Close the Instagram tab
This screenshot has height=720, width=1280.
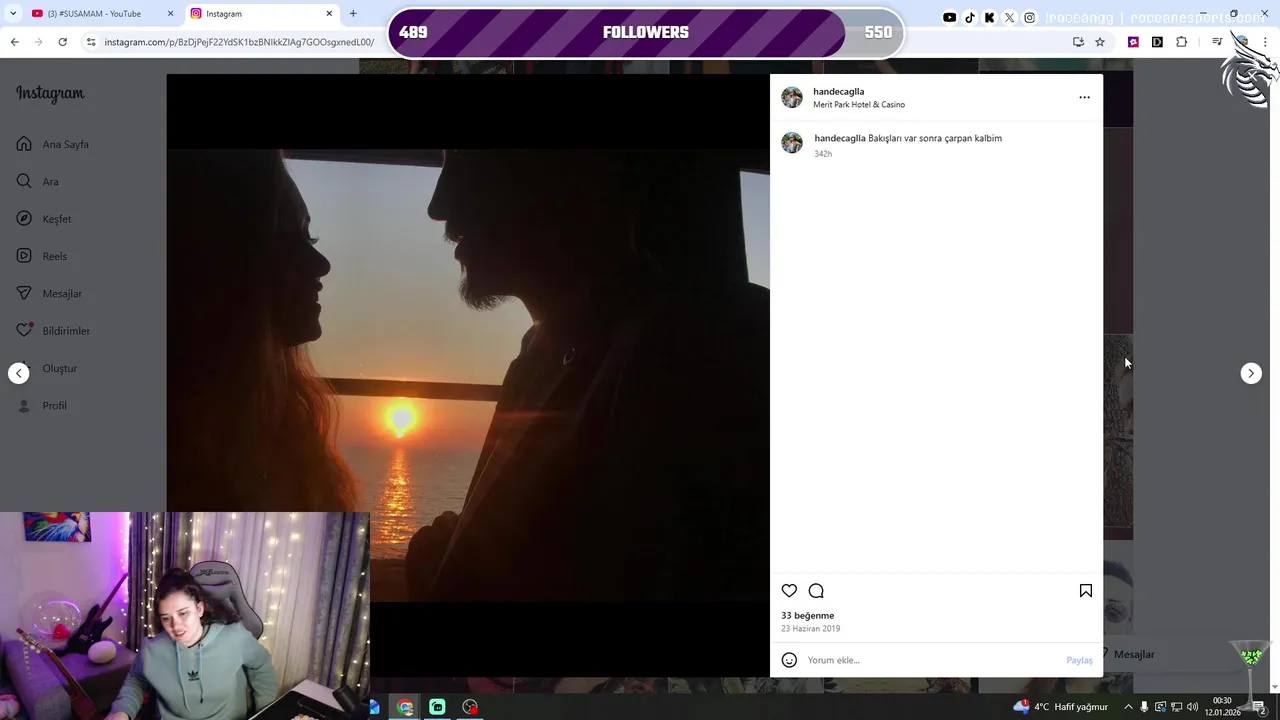click(x=329, y=14)
